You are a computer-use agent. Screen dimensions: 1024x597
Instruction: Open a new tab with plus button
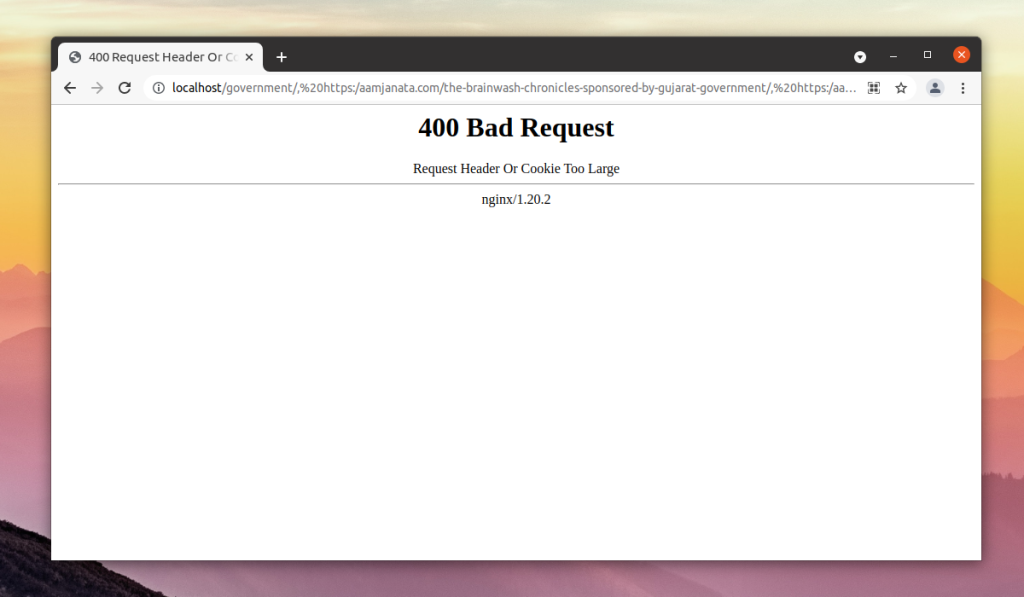pyautogui.click(x=281, y=57)
